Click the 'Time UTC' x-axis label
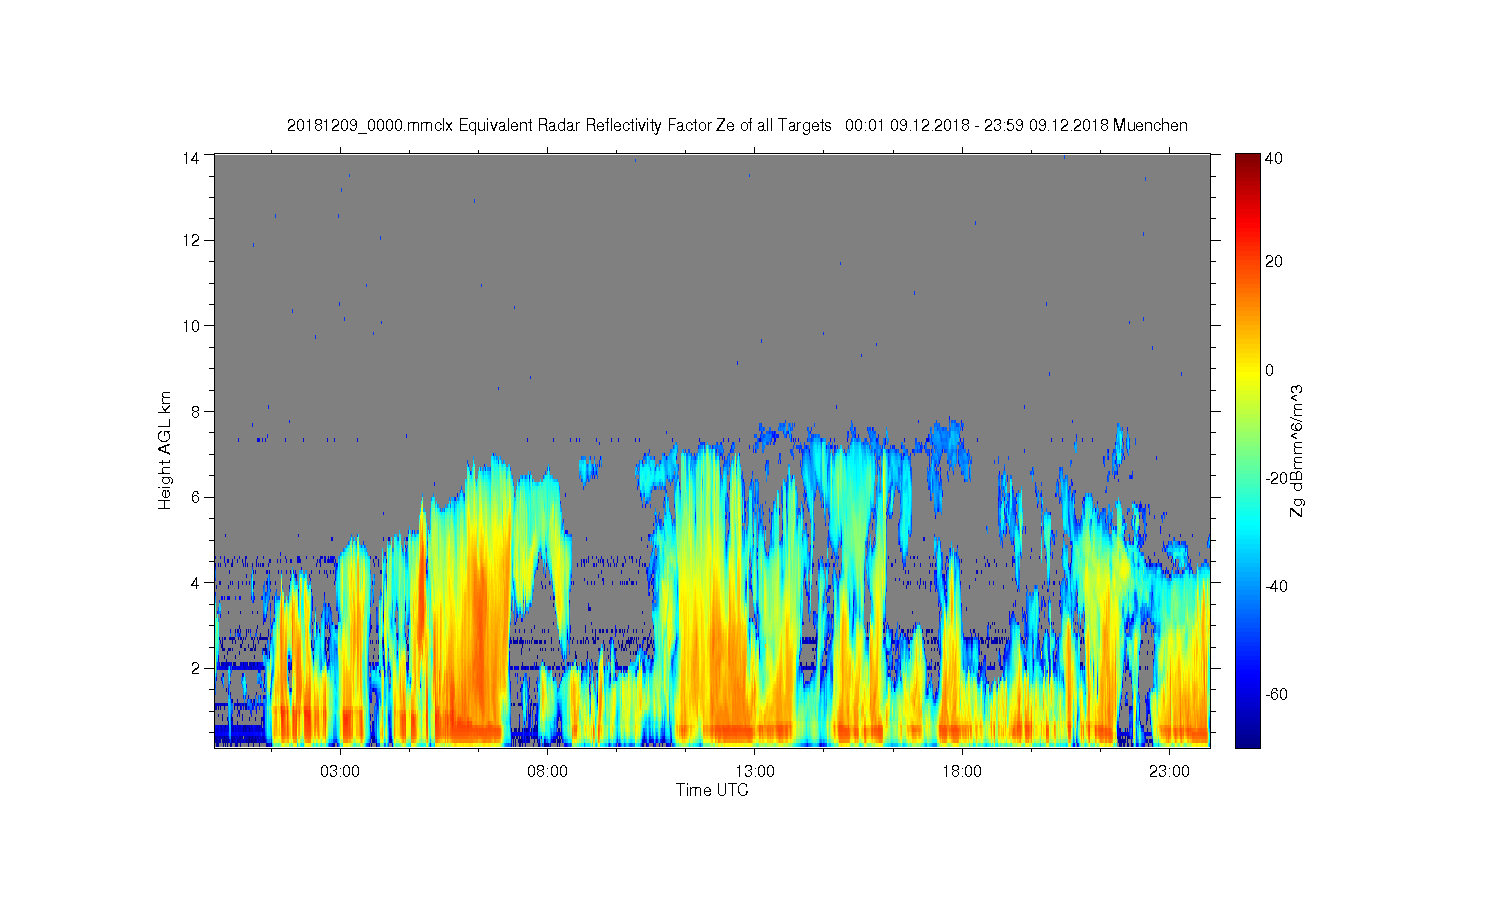1500x900 pixels. coord(712,790)
